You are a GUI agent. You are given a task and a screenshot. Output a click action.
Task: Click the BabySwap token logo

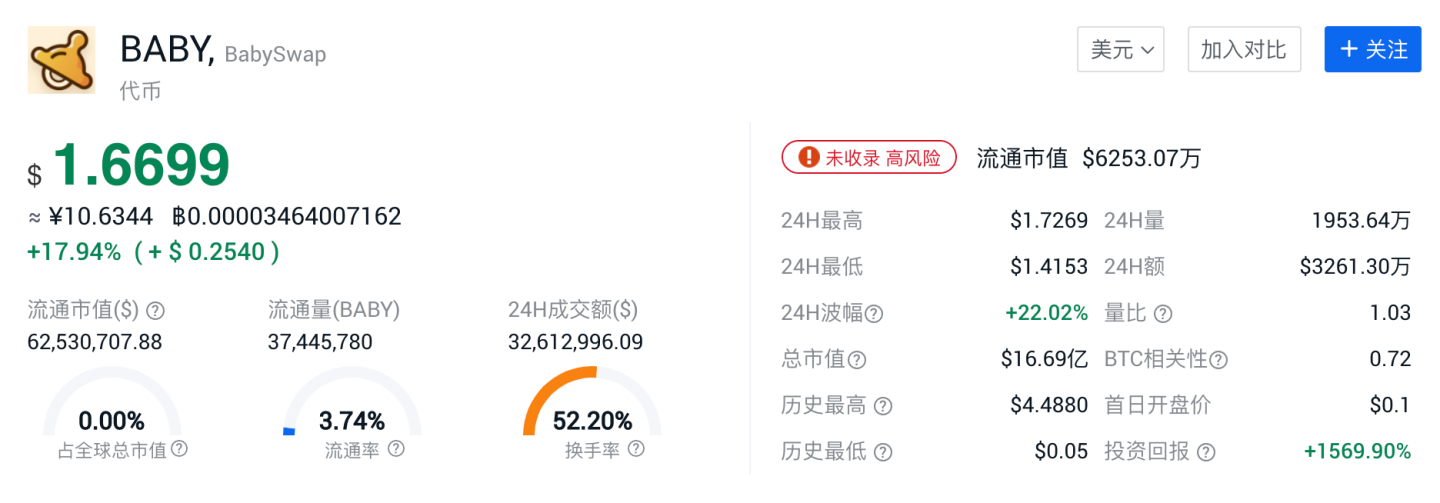click(61, 61)
